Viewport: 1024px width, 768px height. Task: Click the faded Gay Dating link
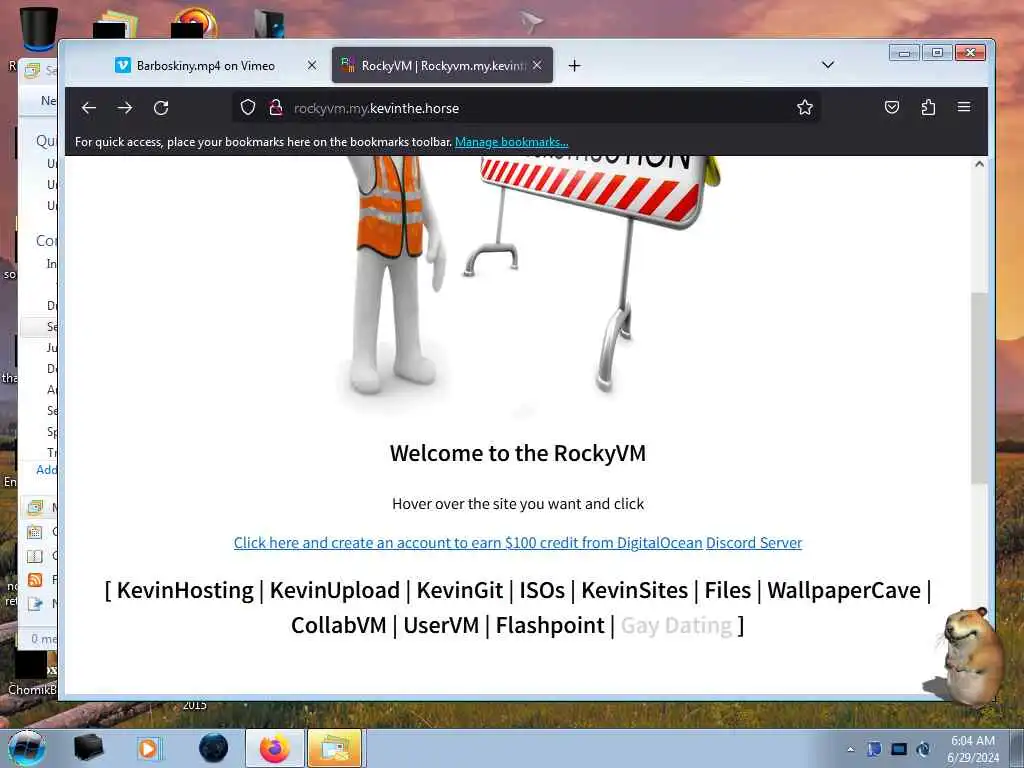click(676, 626)
